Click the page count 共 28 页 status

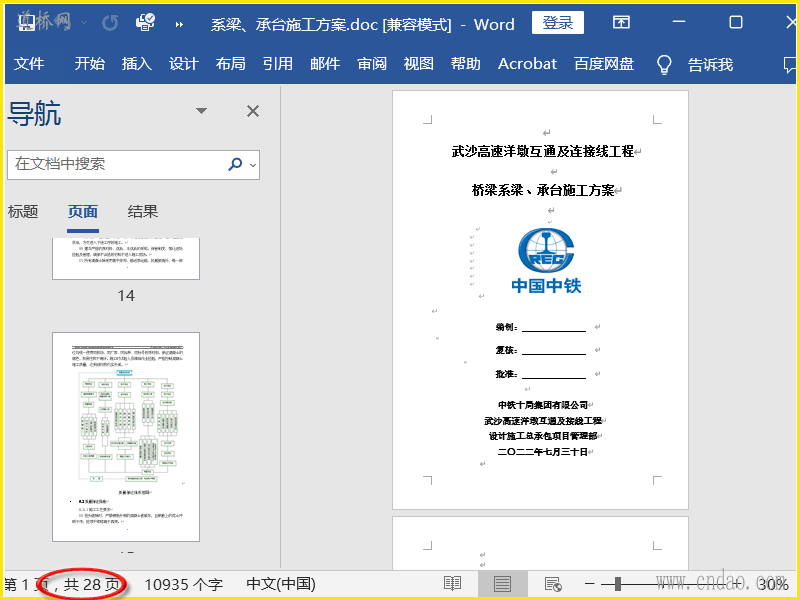pos(91,584)
